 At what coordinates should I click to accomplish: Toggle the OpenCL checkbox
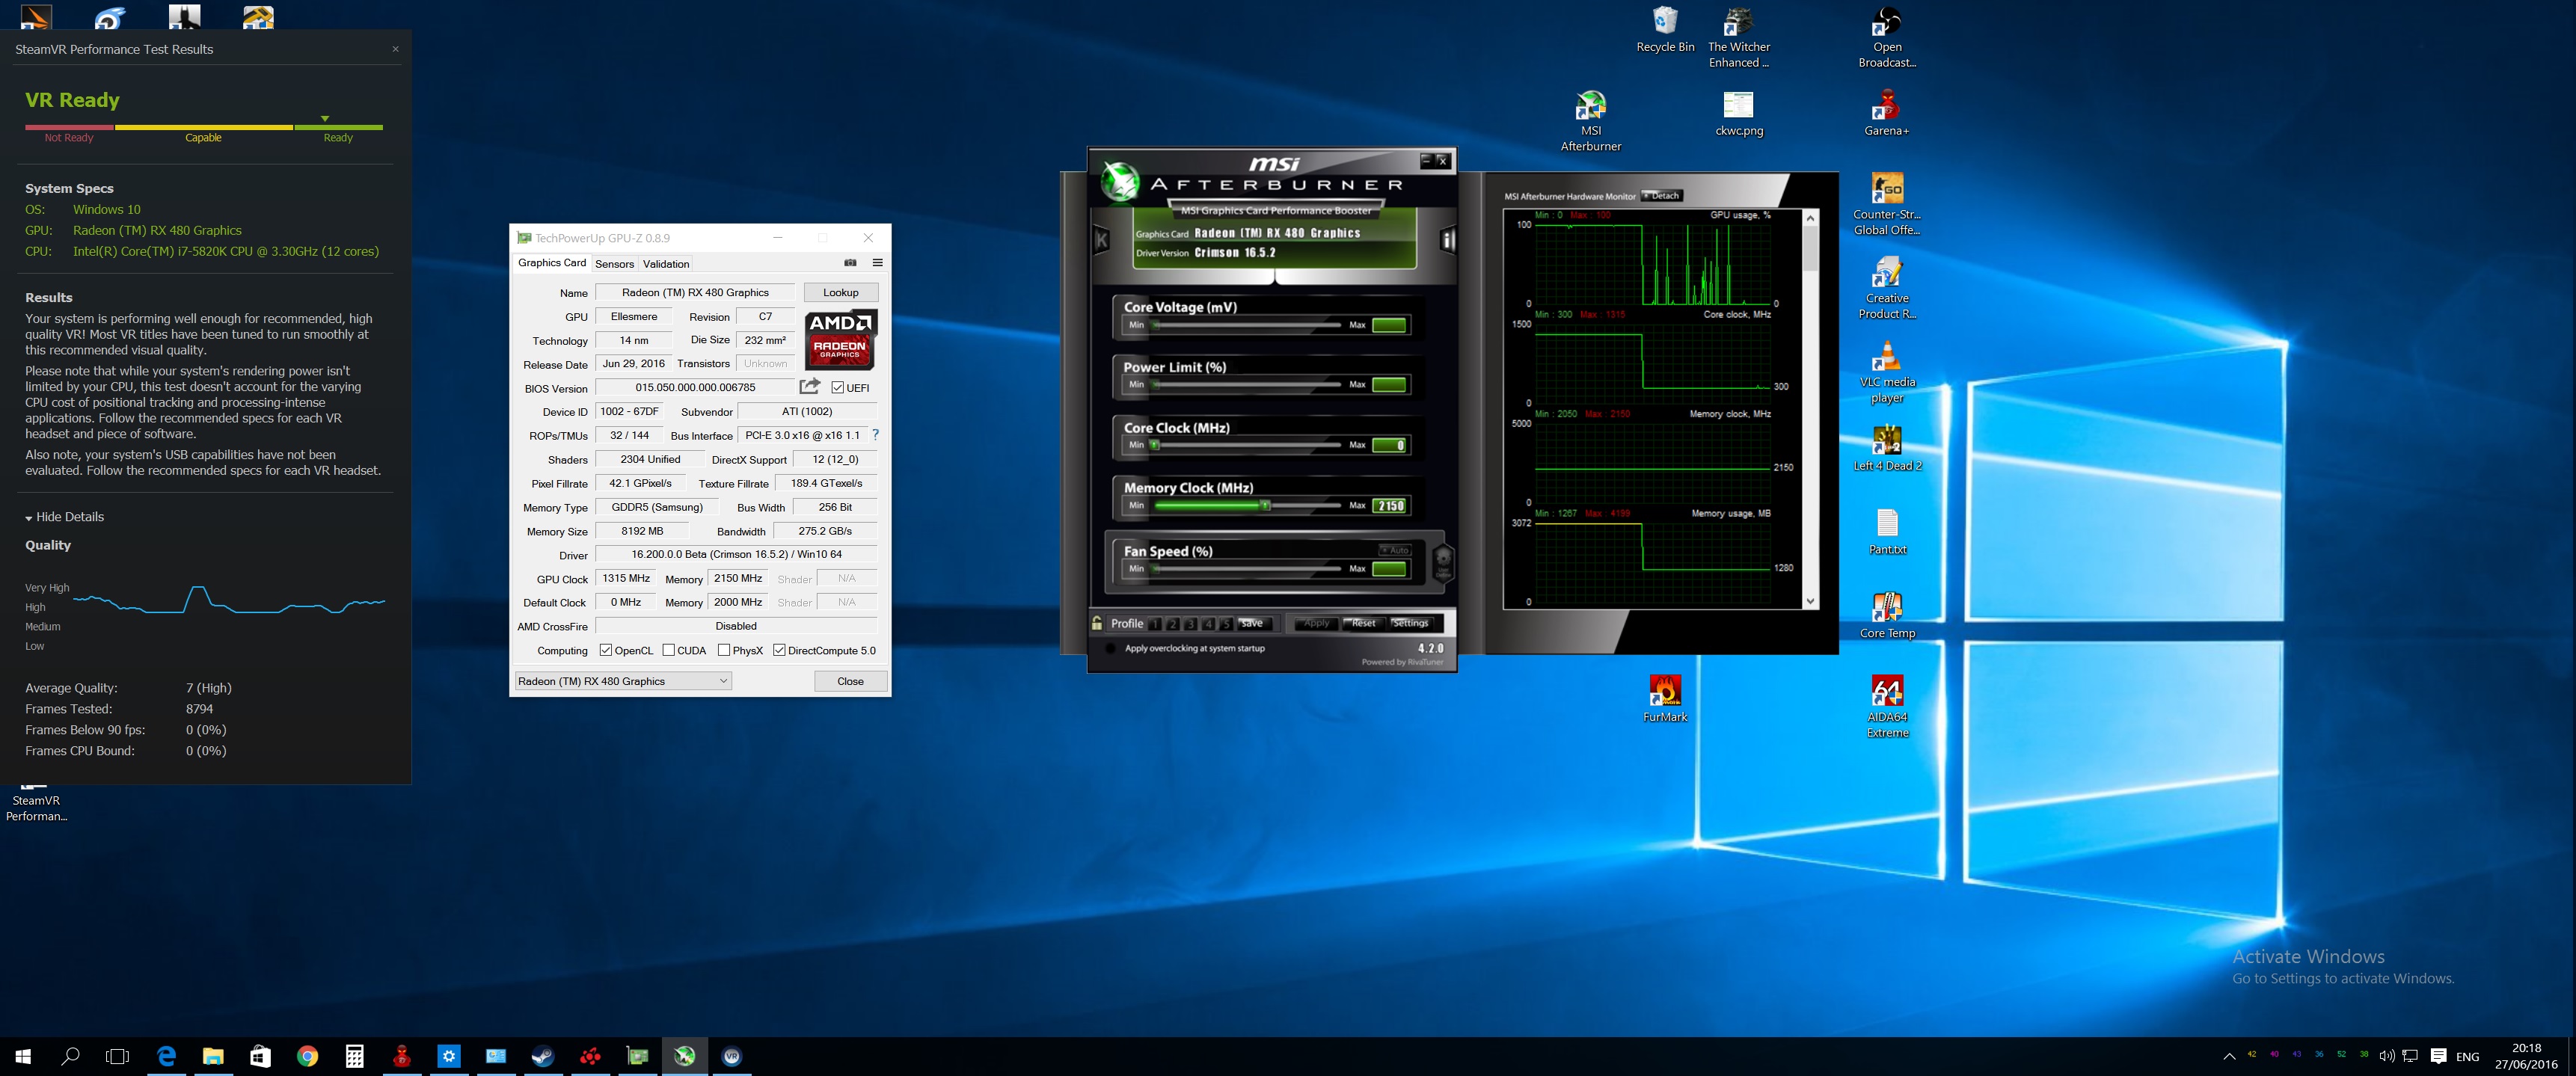tap(606, 650)
